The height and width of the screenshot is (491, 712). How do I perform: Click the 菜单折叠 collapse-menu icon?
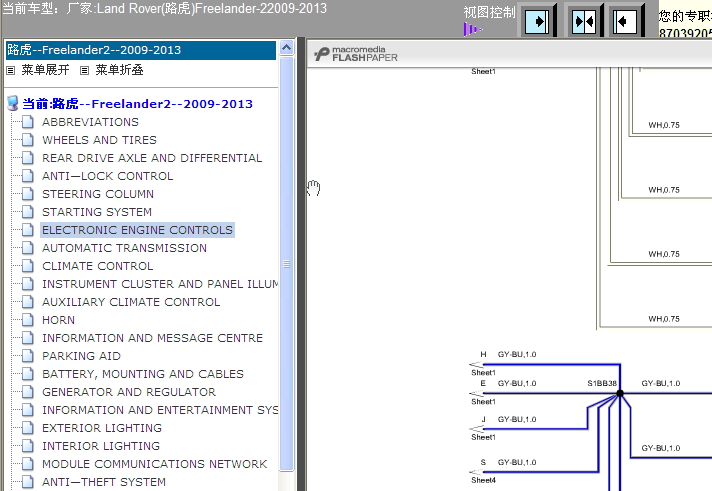coord(84,70)
